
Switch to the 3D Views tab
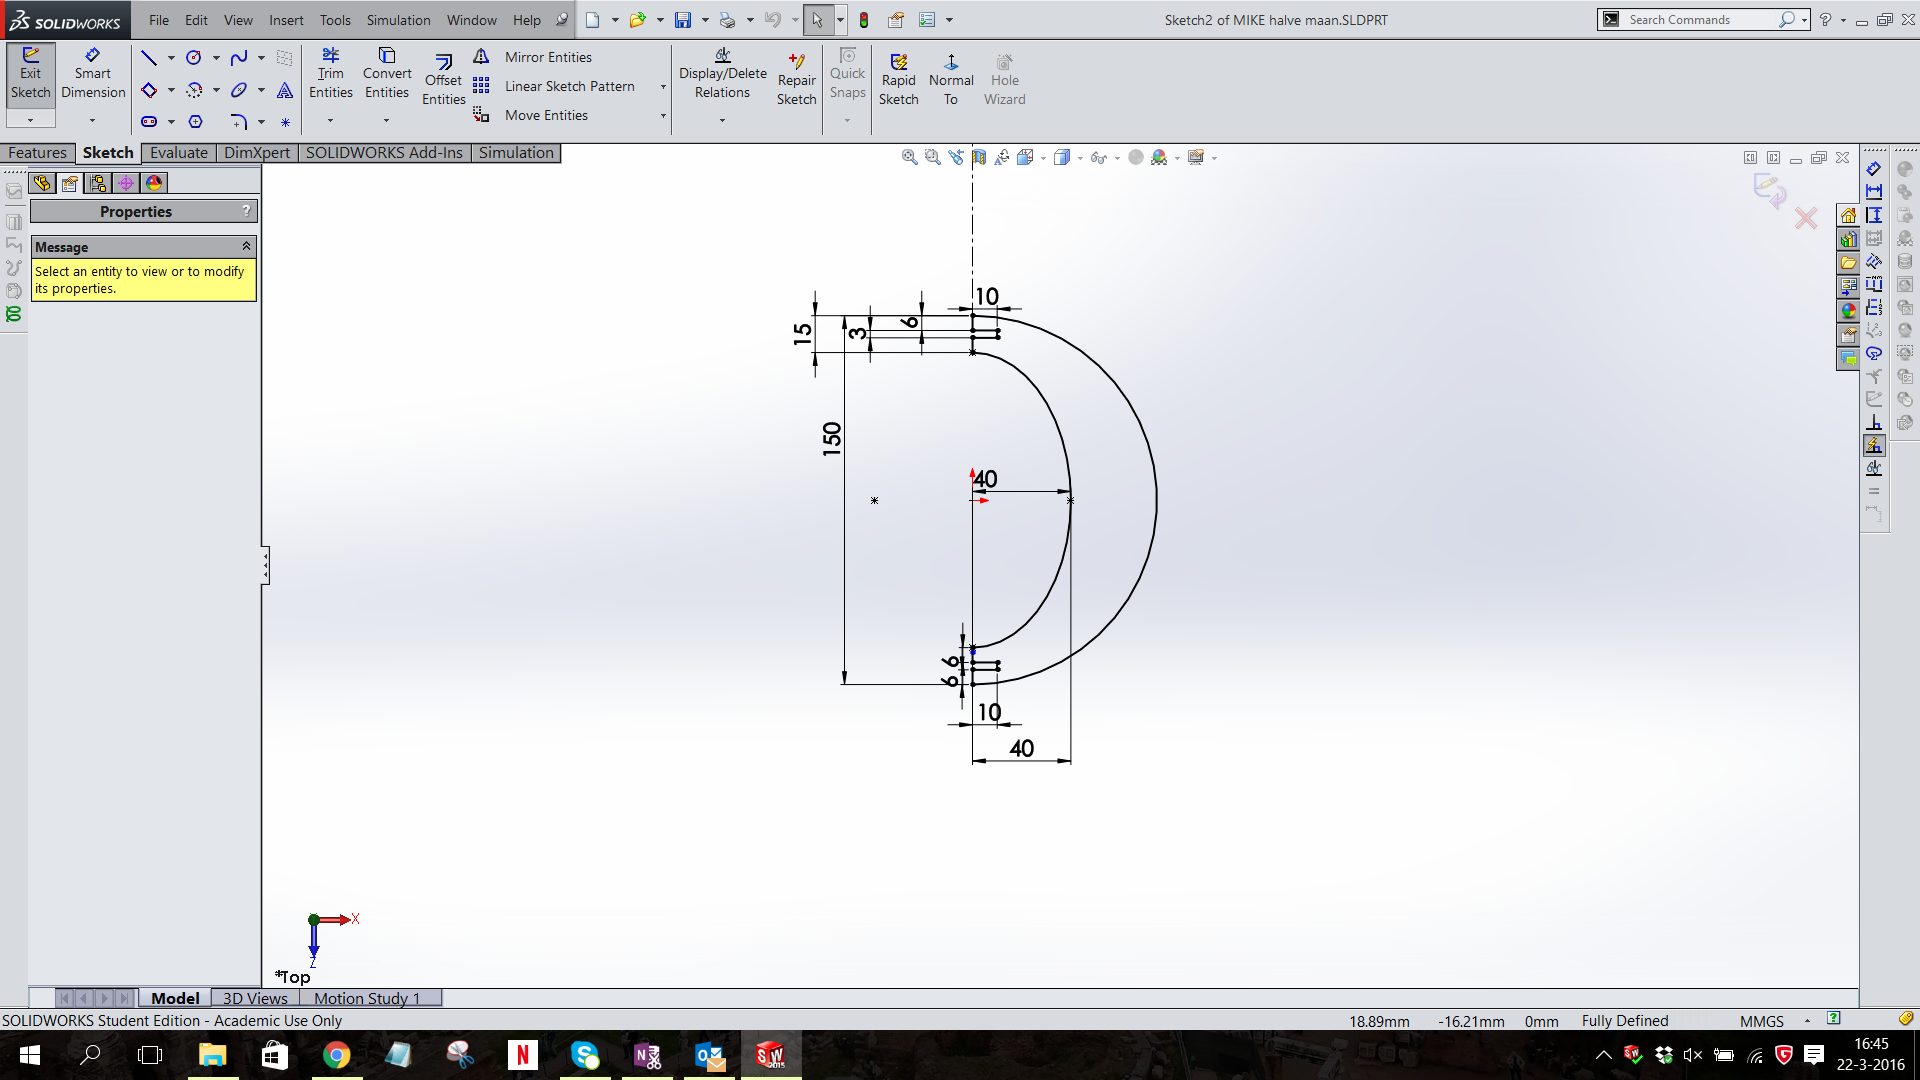click(255, 998)
